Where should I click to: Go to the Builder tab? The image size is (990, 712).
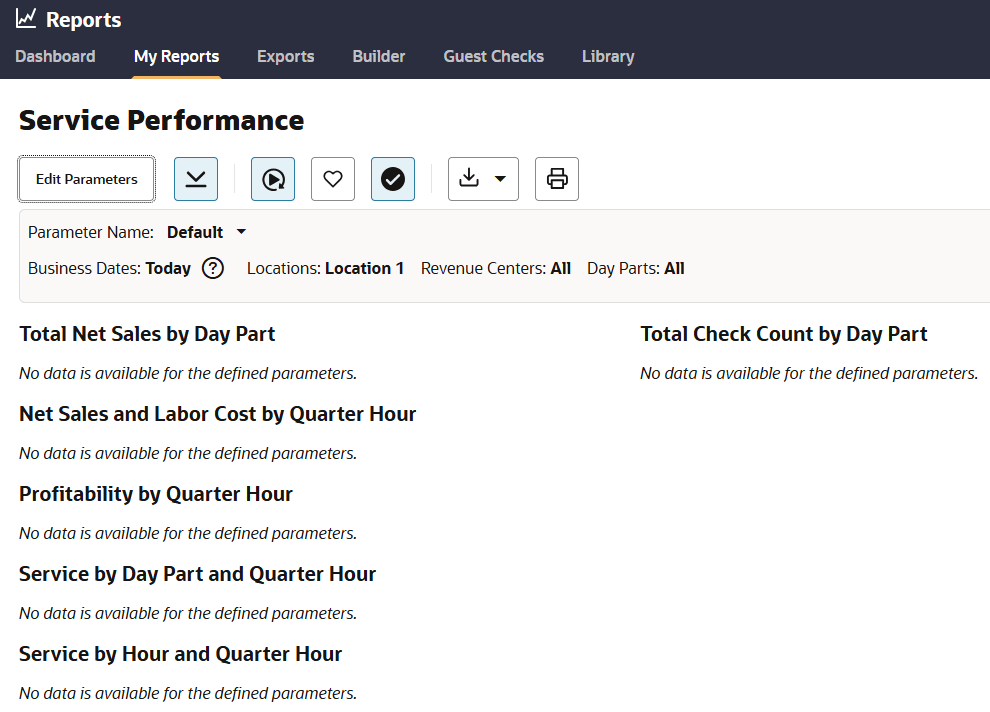(379, 56)
